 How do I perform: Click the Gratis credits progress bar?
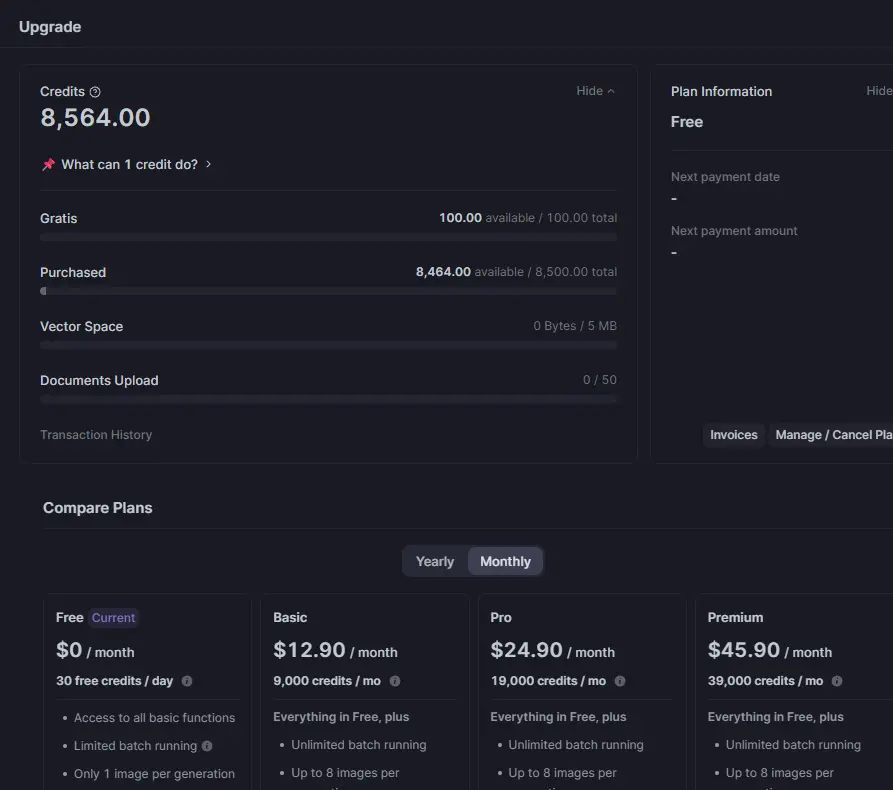click(328, 237)
